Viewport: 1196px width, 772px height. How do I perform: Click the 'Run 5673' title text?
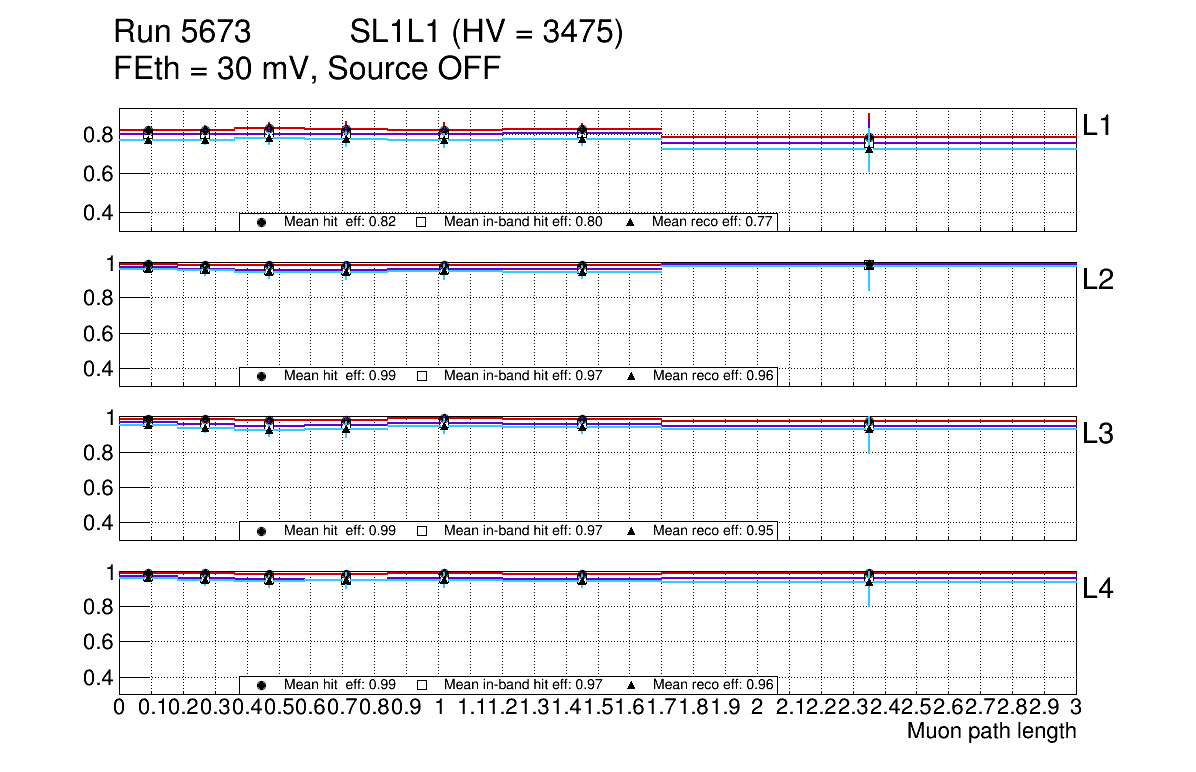181,33
